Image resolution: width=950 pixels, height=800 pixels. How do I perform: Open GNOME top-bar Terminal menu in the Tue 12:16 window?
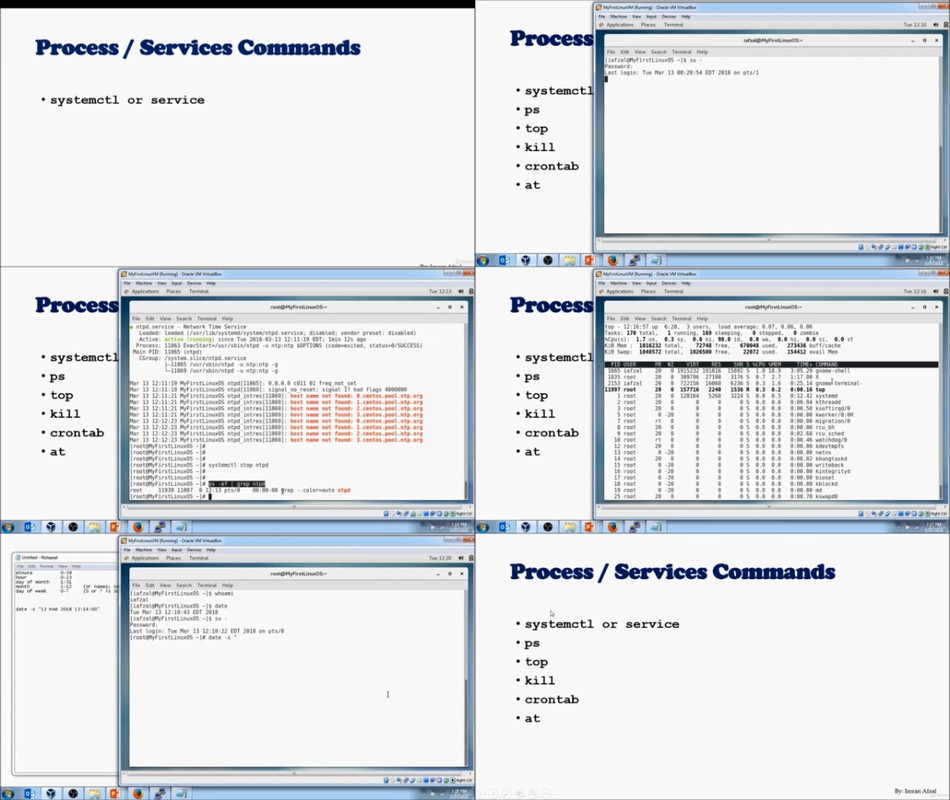click(x=674, y=292)
